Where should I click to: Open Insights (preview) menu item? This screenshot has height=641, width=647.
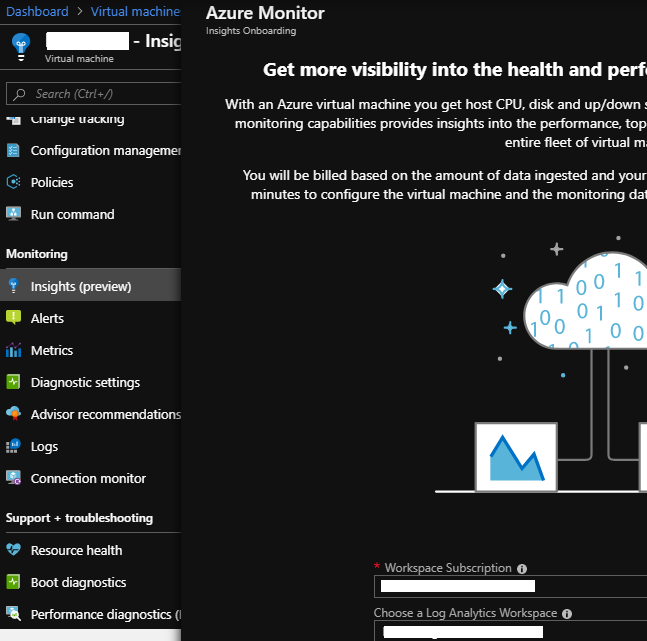pyautogui.click(x=81, y=287)
